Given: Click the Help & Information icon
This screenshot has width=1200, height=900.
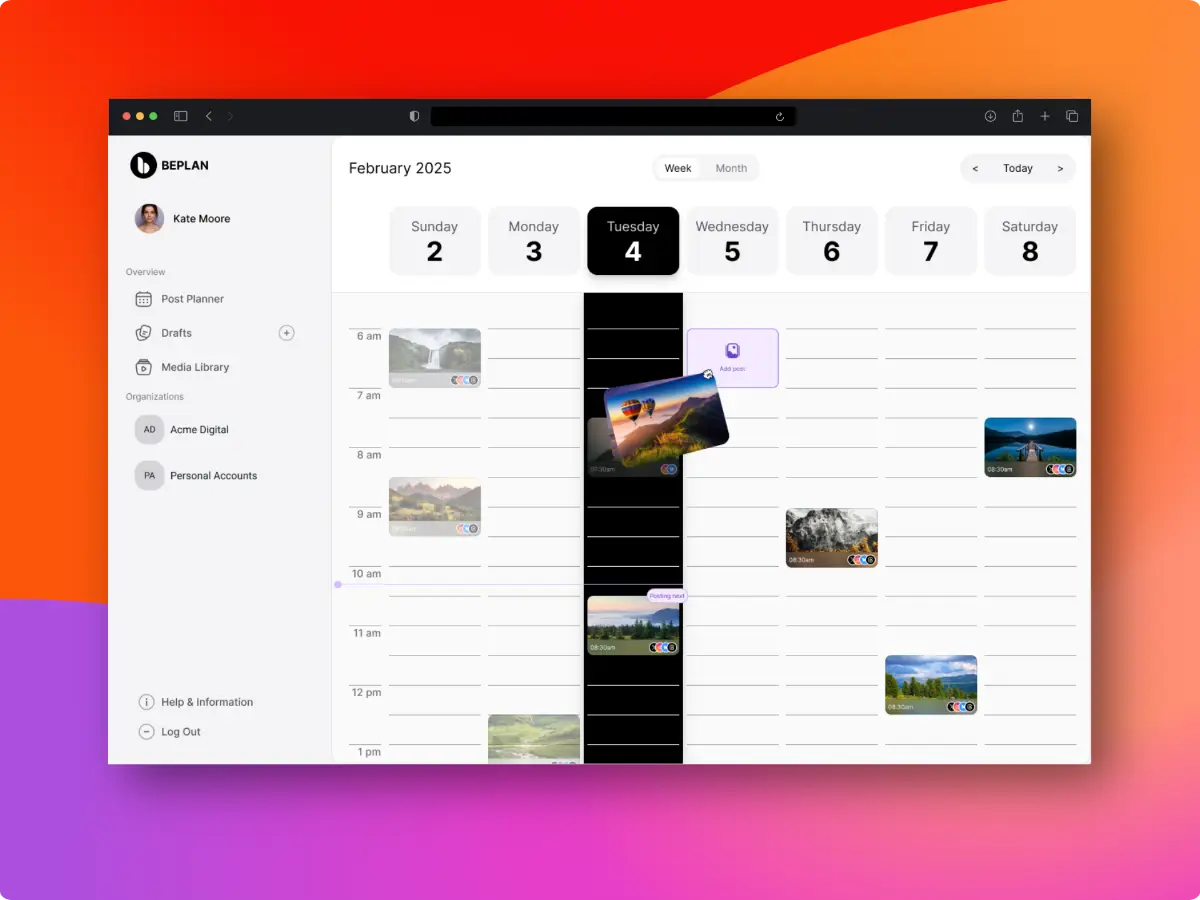Looking at the screenshot, I should click(146, 702).
